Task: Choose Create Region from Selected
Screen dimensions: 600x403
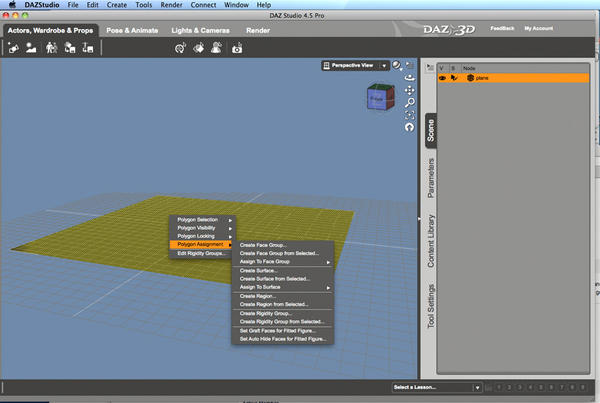Action: (283, 305)
